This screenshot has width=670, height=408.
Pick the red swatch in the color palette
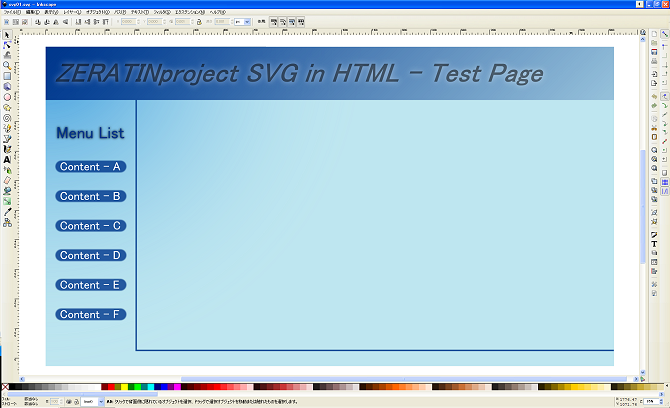[x=111, y=387]
